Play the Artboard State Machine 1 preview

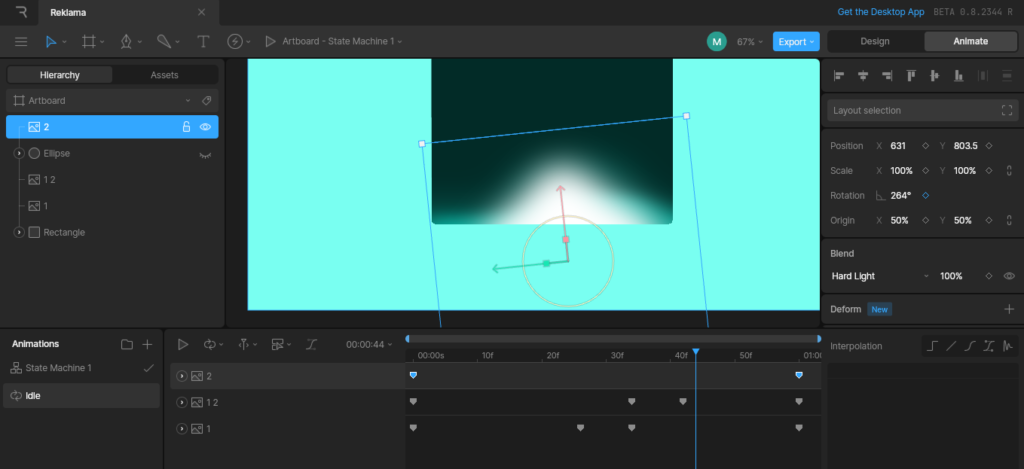click(x=270, y=42)
